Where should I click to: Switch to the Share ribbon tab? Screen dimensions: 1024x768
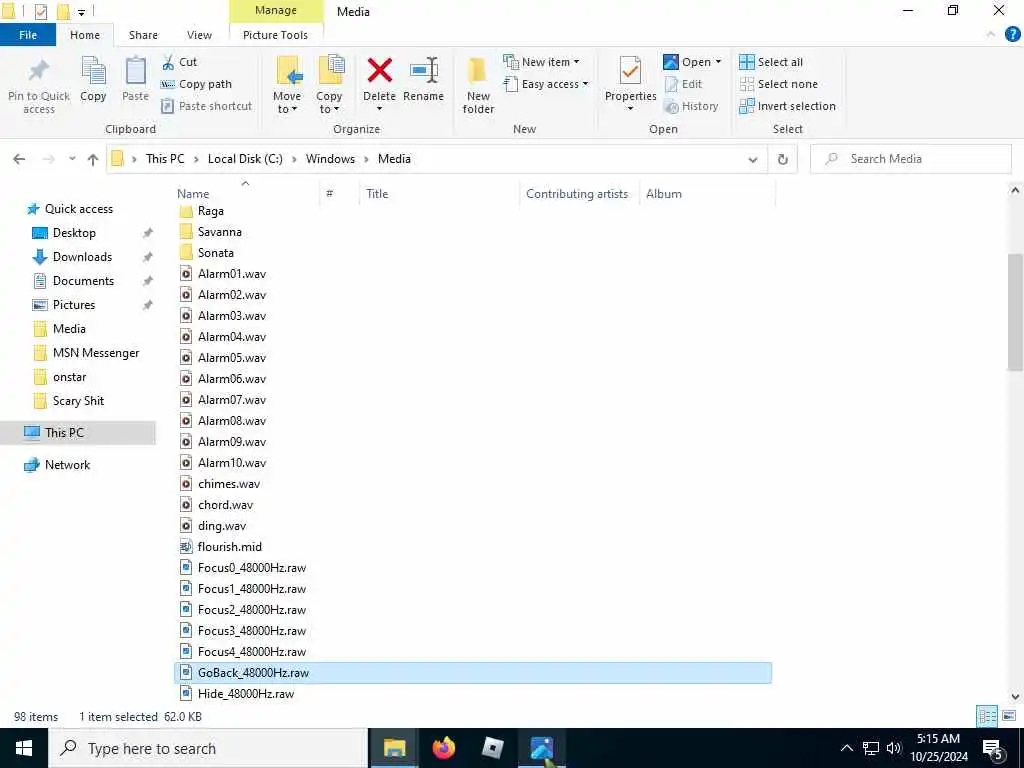[143, 35]
